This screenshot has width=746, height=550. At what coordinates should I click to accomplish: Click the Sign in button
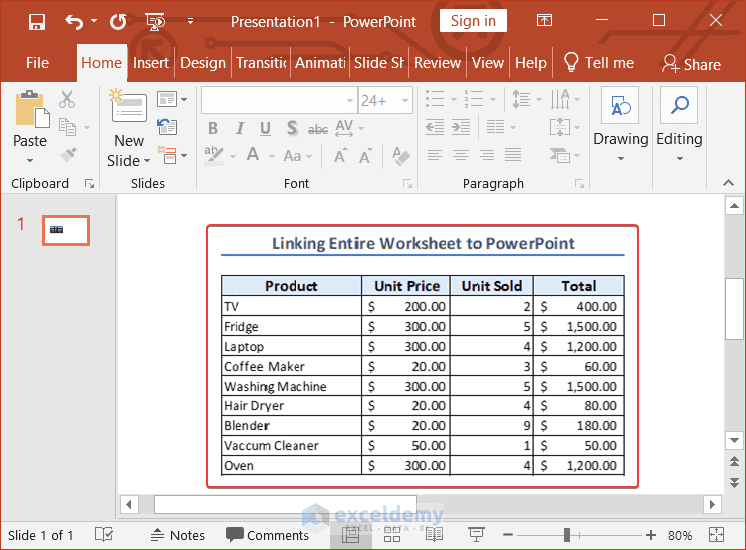point(473,21)
